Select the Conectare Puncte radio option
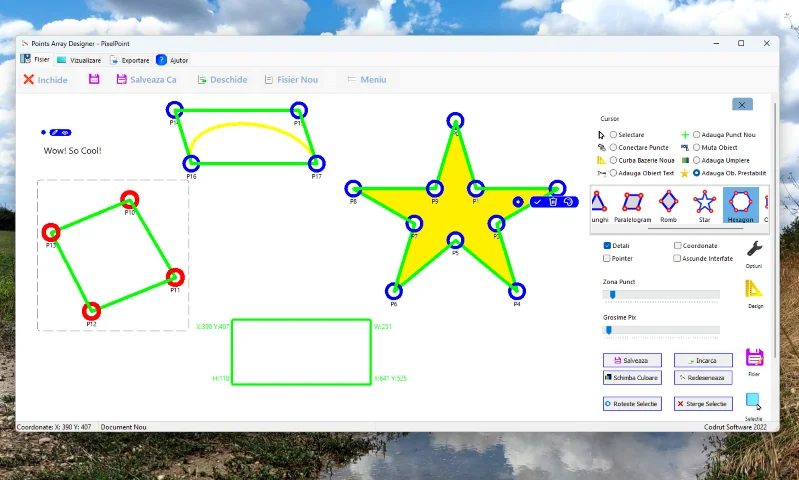 613,147
